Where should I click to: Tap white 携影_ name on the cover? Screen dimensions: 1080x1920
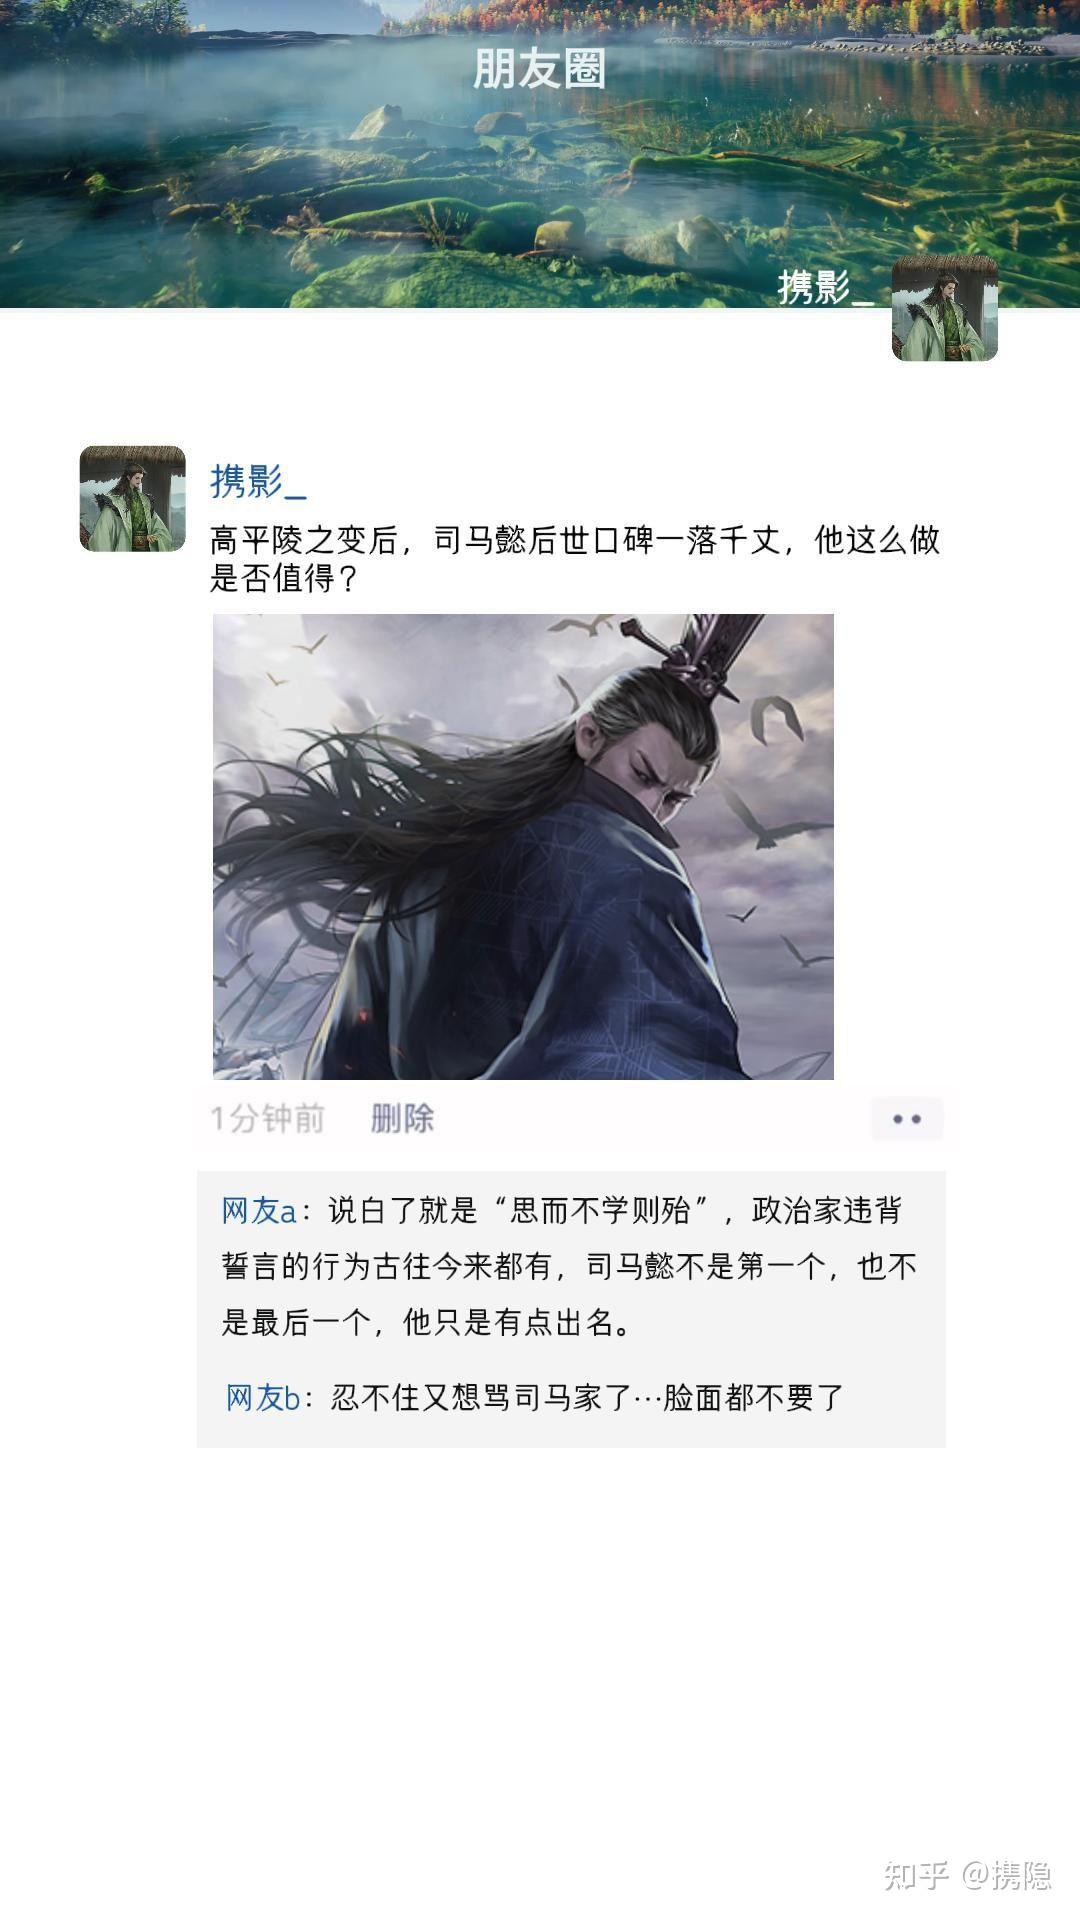[826, 287]
